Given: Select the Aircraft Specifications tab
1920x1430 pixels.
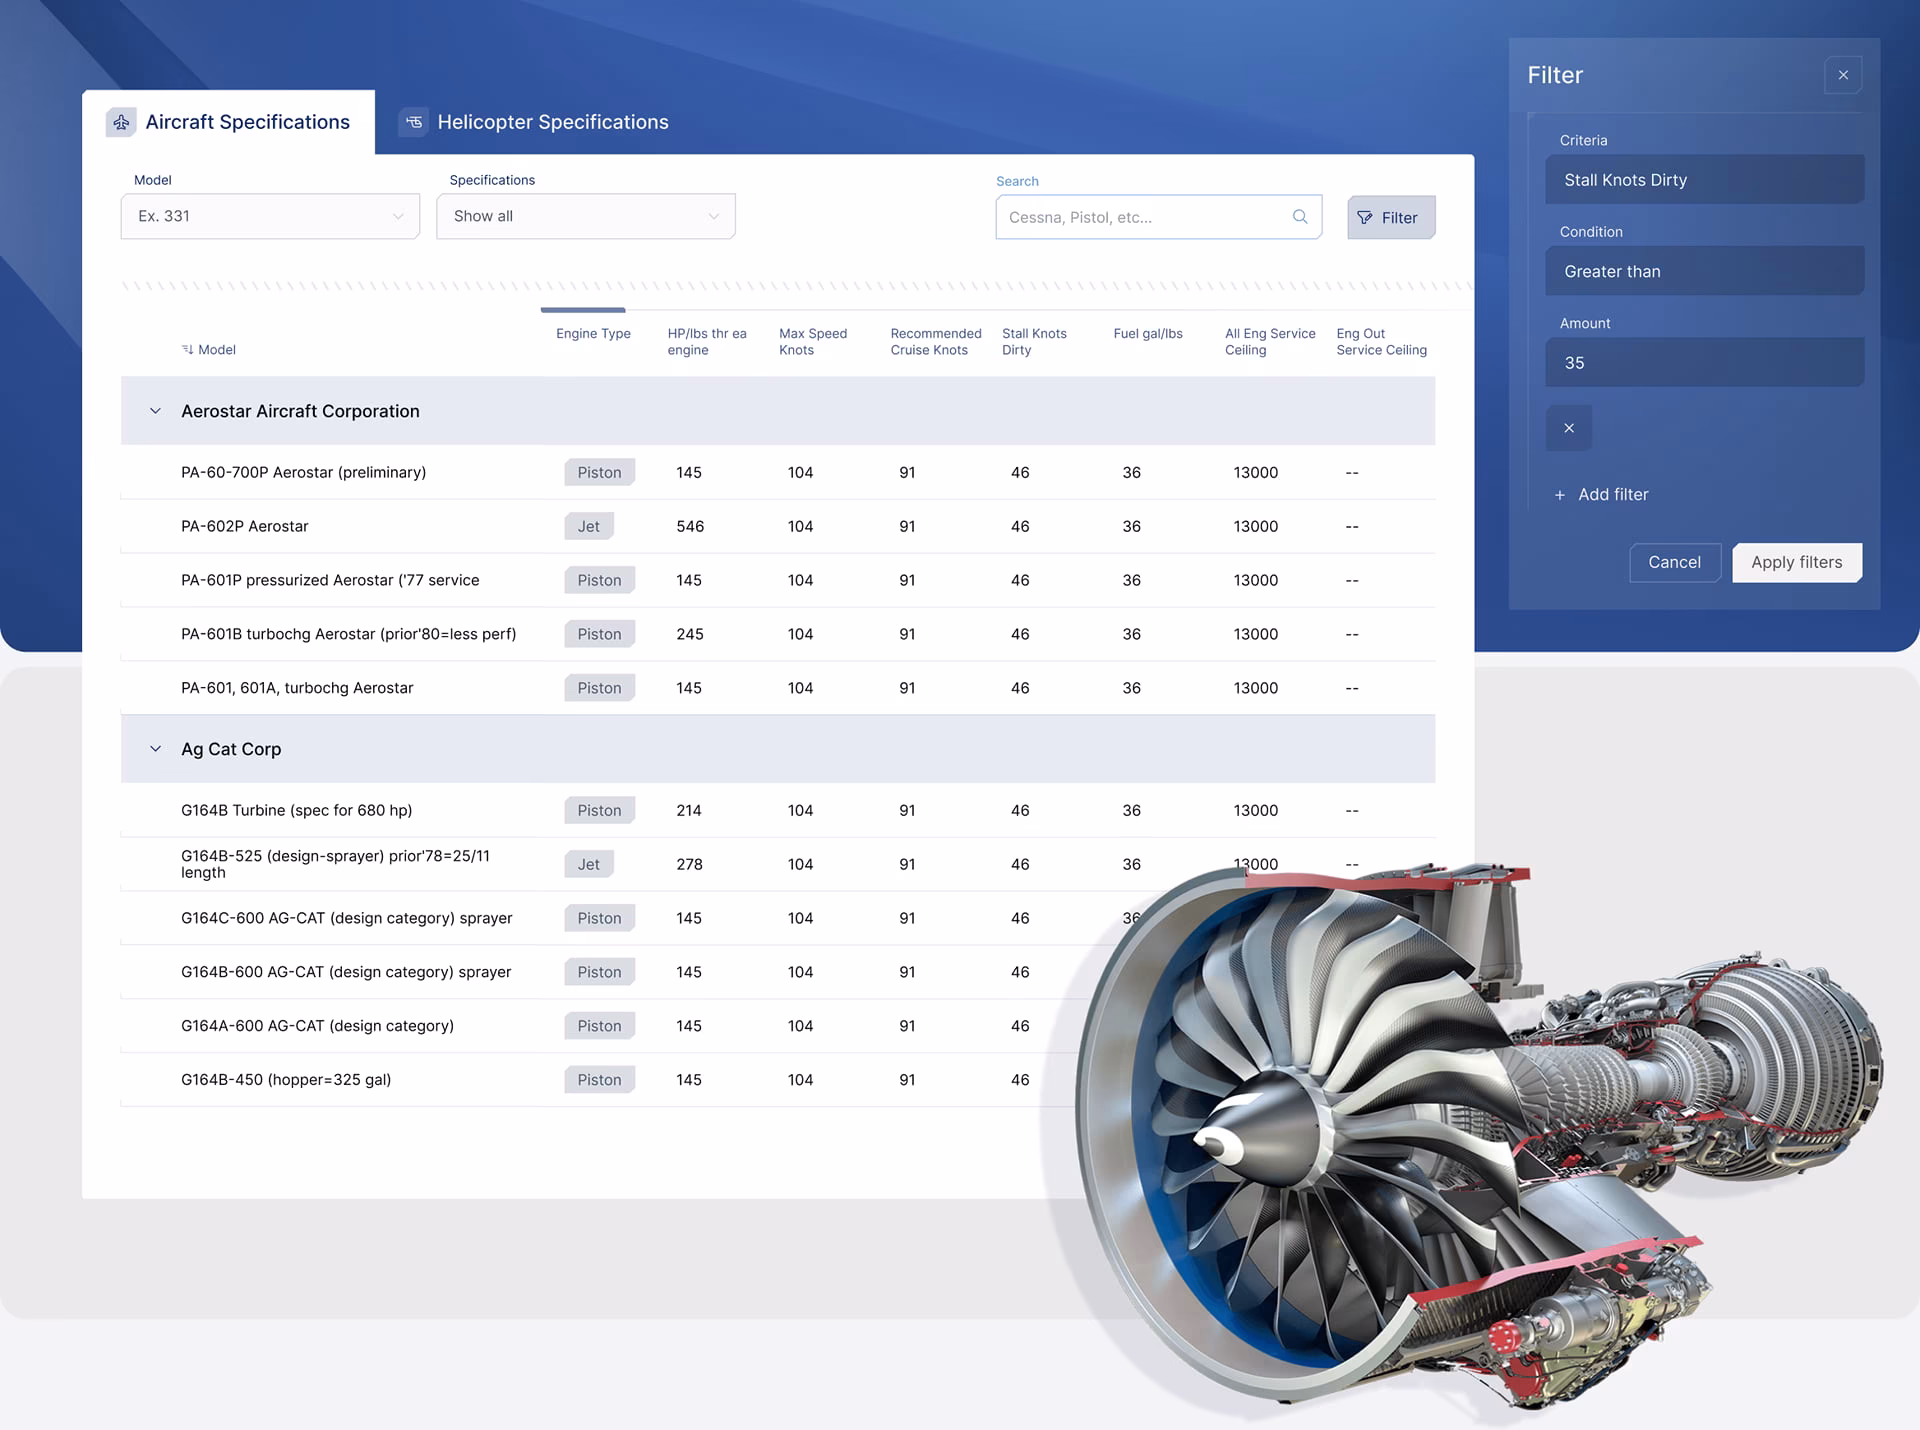Looking at the screenshot, I should tap(247, 122).
